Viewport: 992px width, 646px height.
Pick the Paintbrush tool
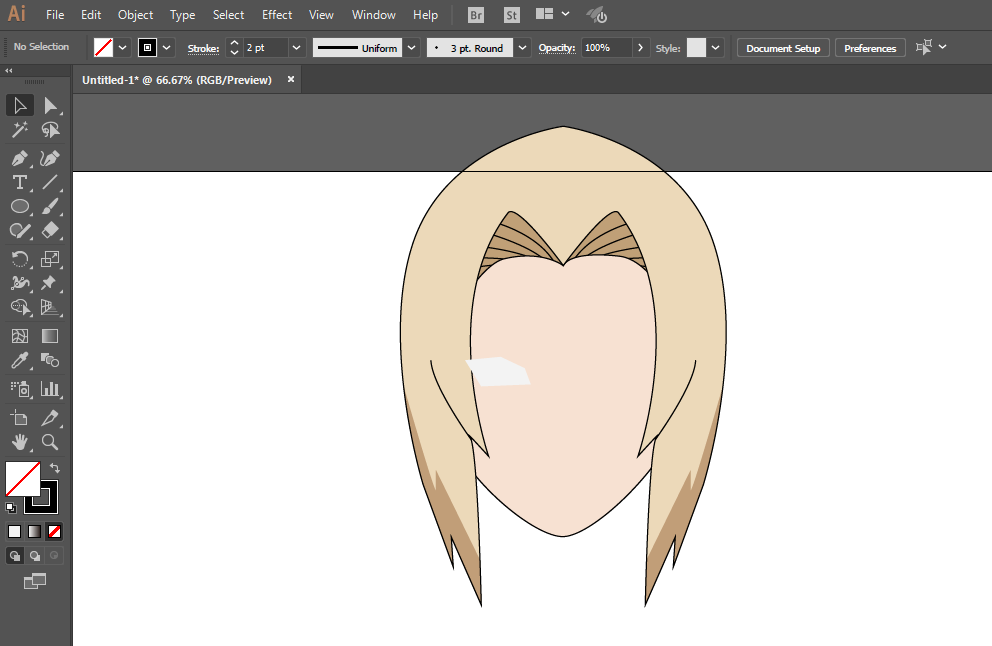(x=50, y=206)
